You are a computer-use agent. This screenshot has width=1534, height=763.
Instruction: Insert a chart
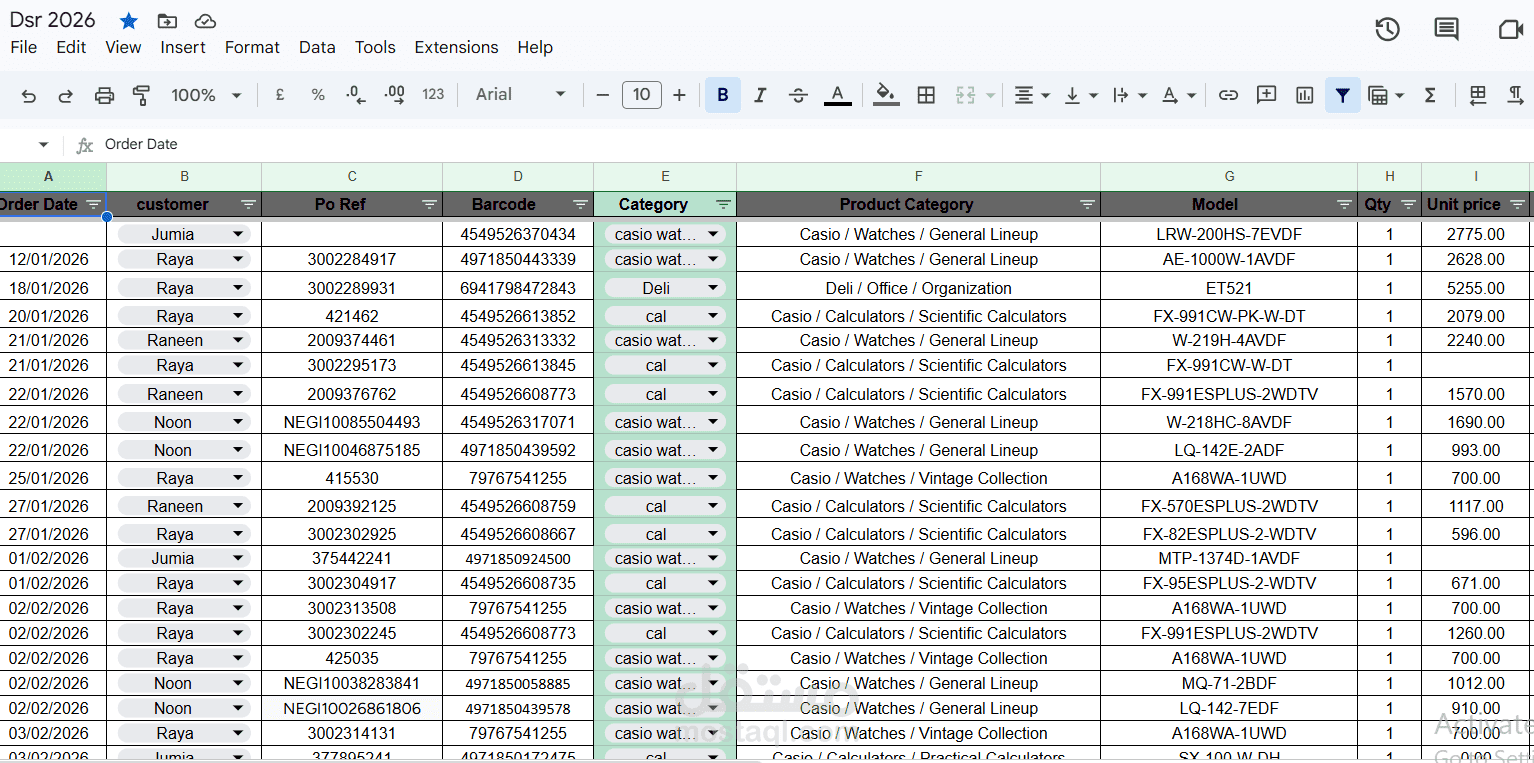[x=1304, y=95]
